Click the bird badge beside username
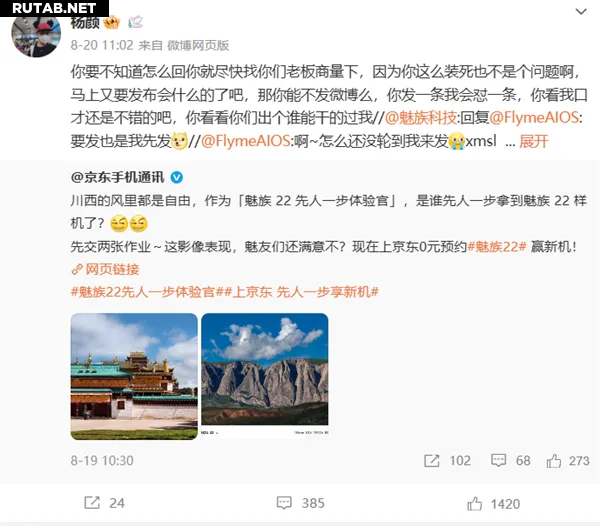The width and height of the screenshot is (600, 526). (135, 22)
